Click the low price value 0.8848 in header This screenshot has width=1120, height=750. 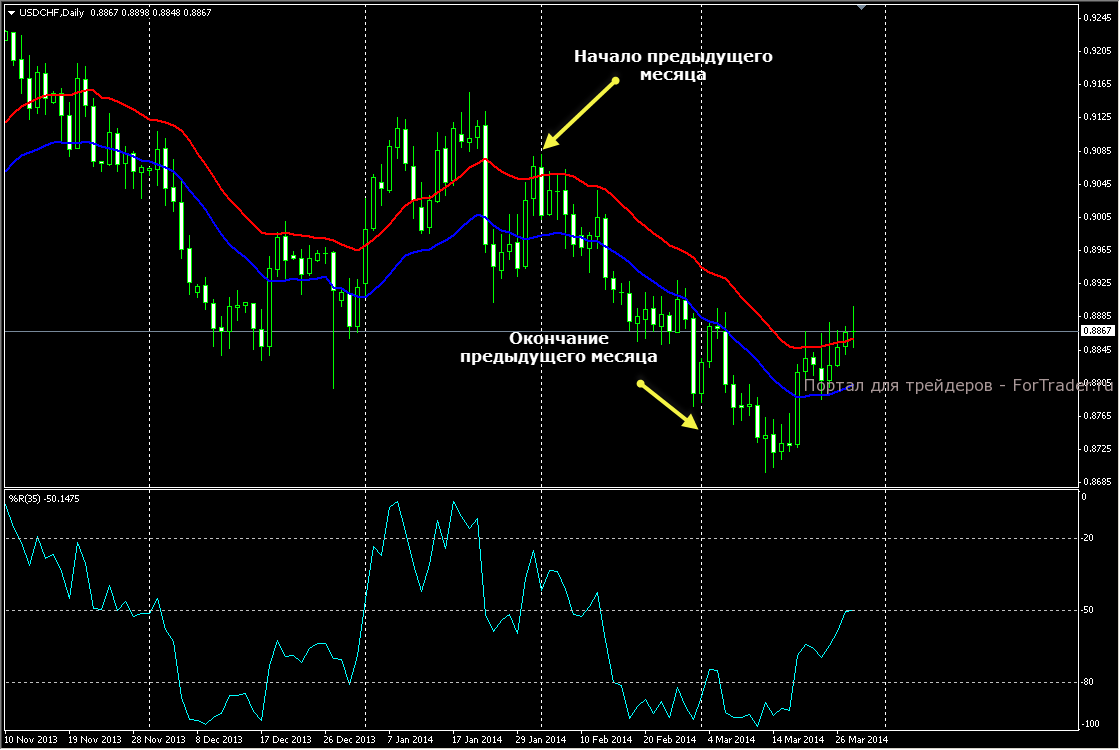[166, 13]
